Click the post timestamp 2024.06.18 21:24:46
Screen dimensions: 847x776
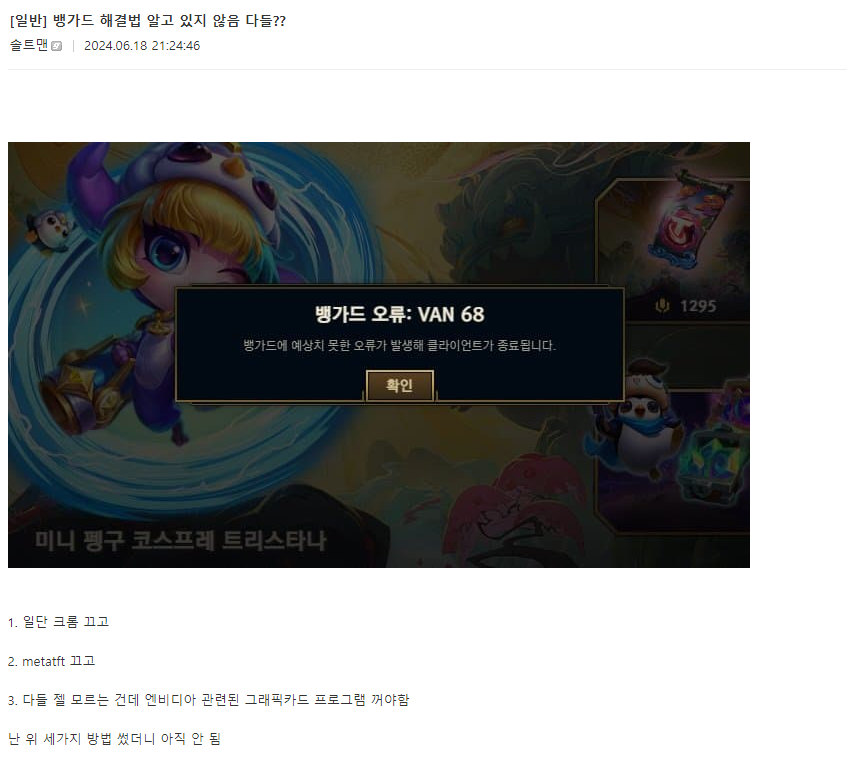[x=142, y=46]
